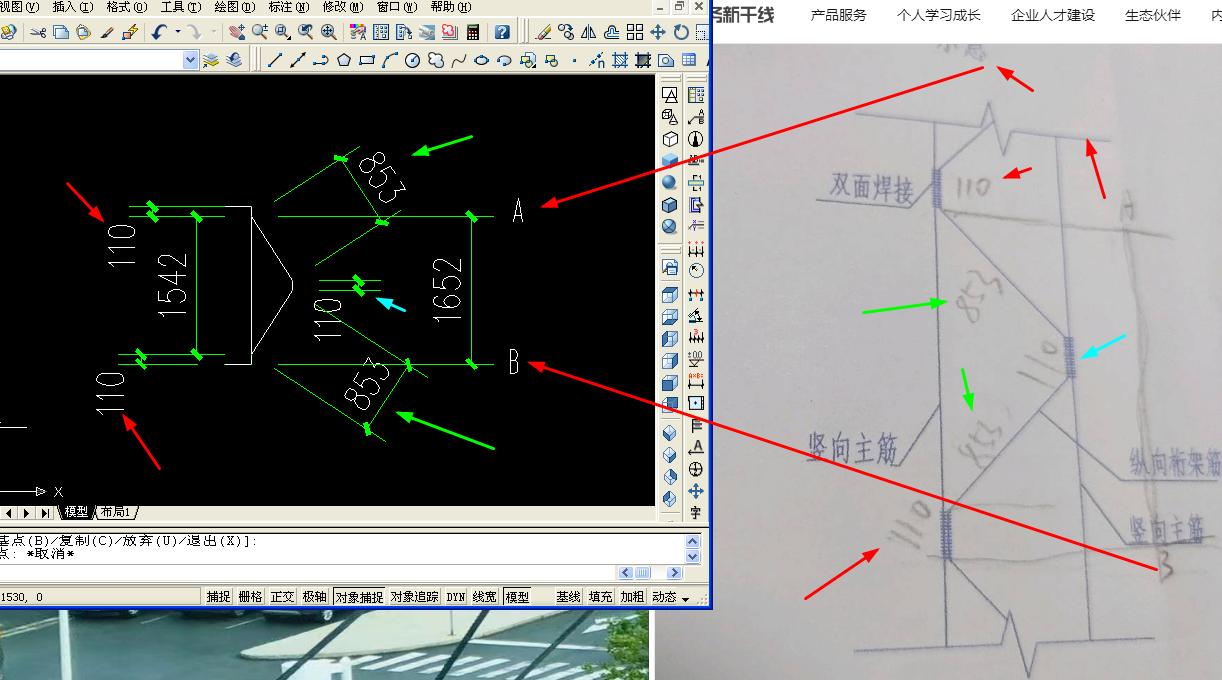Viewport: 1222px width, 680px height.
Task: Toggle 线宽 lineweight display in status bar
Action: 485,597
